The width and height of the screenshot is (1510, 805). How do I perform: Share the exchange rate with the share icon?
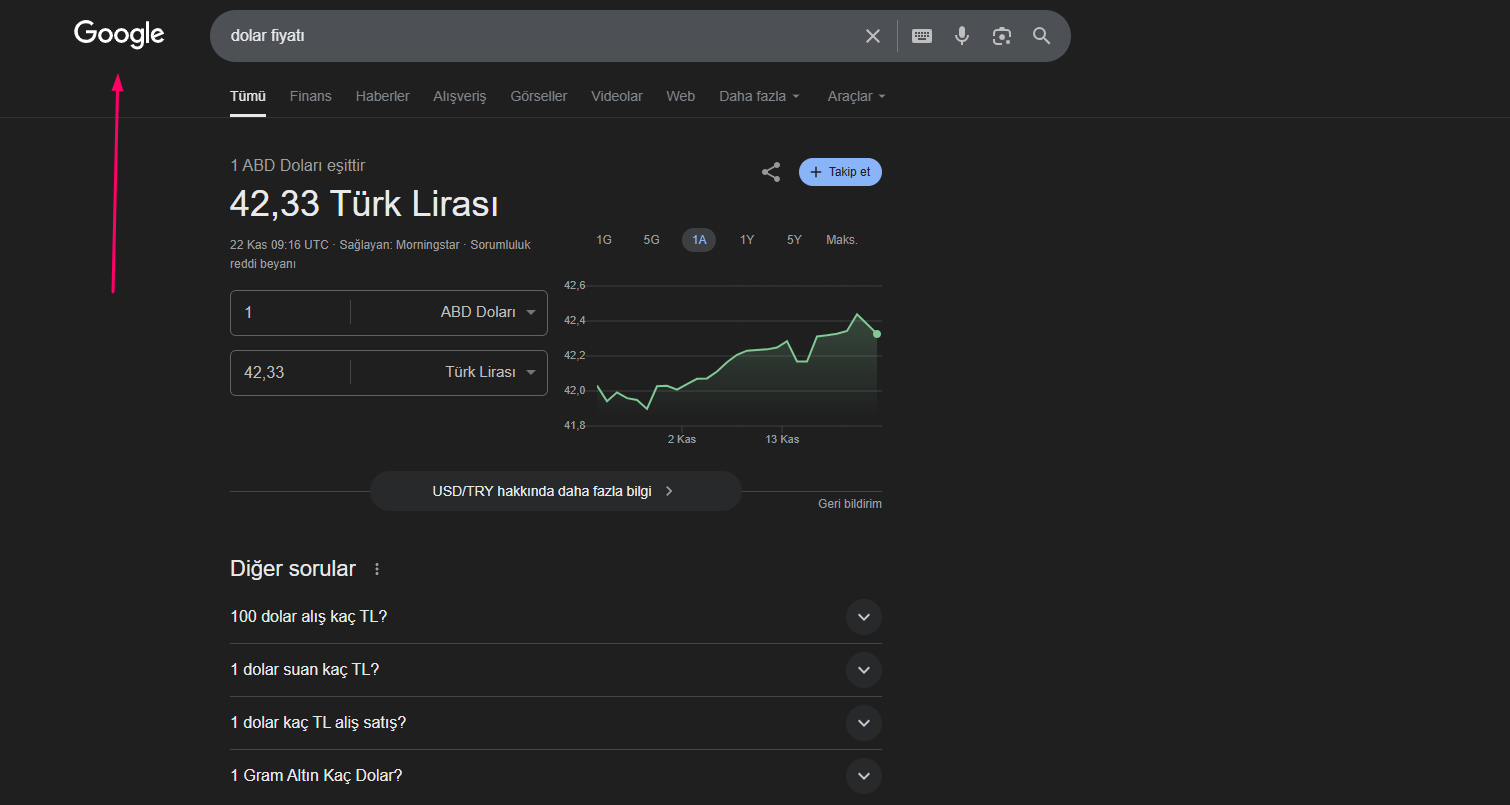pyautogui.click(x=771, y=172)
